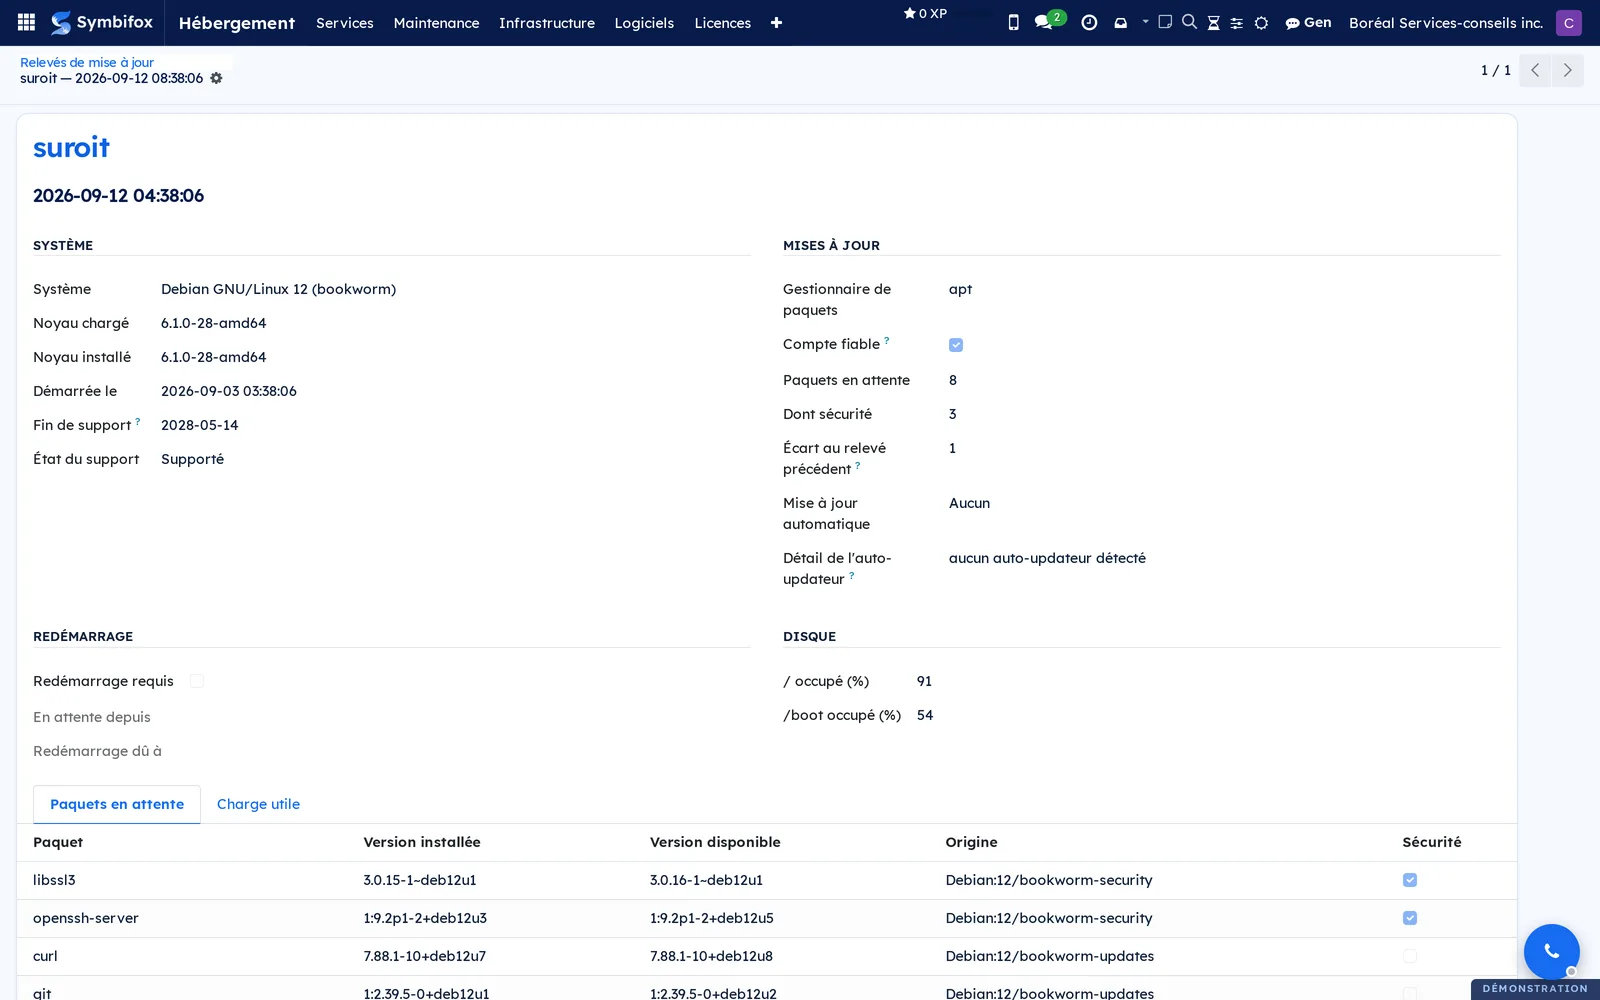This screenshot has width=1600, height=1000.
Task: Open the phone call floating button
Action: (1551, 951)
